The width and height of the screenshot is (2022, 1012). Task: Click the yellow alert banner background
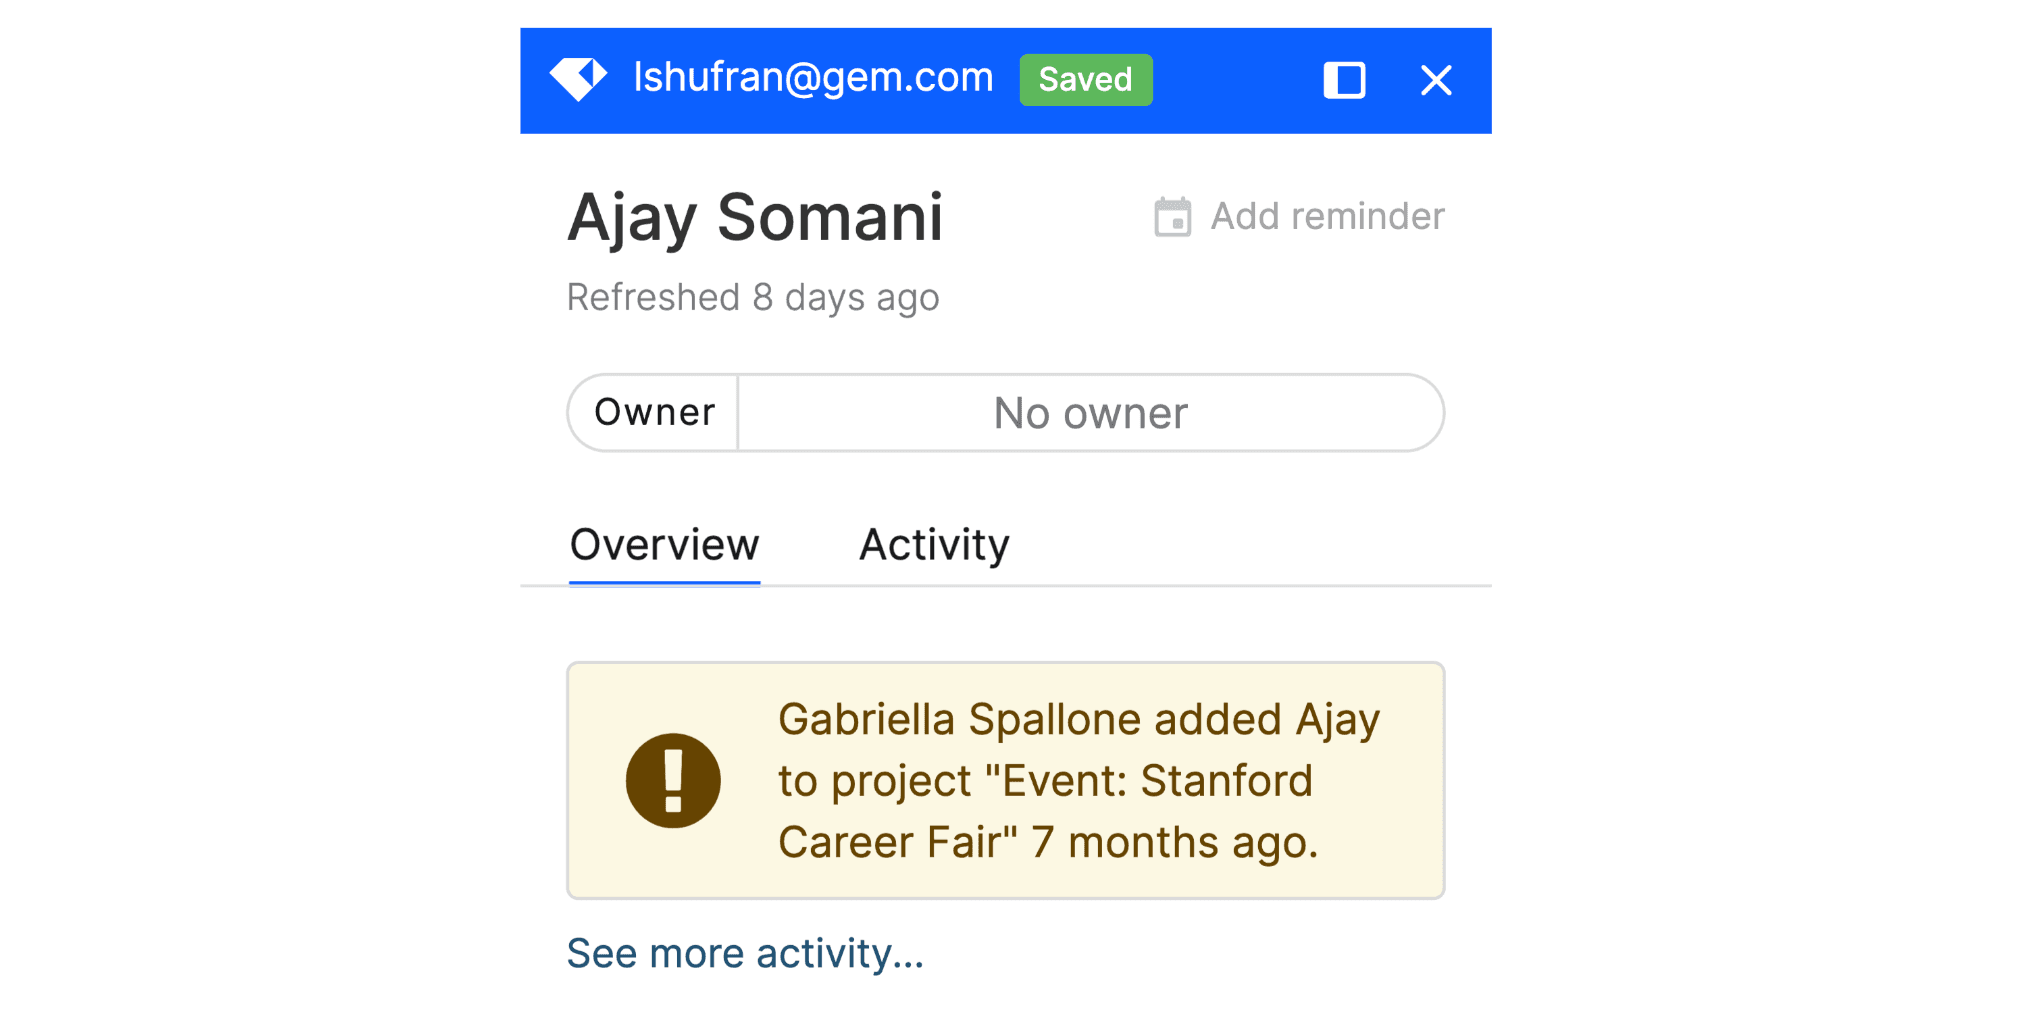tap(1400, 870)
